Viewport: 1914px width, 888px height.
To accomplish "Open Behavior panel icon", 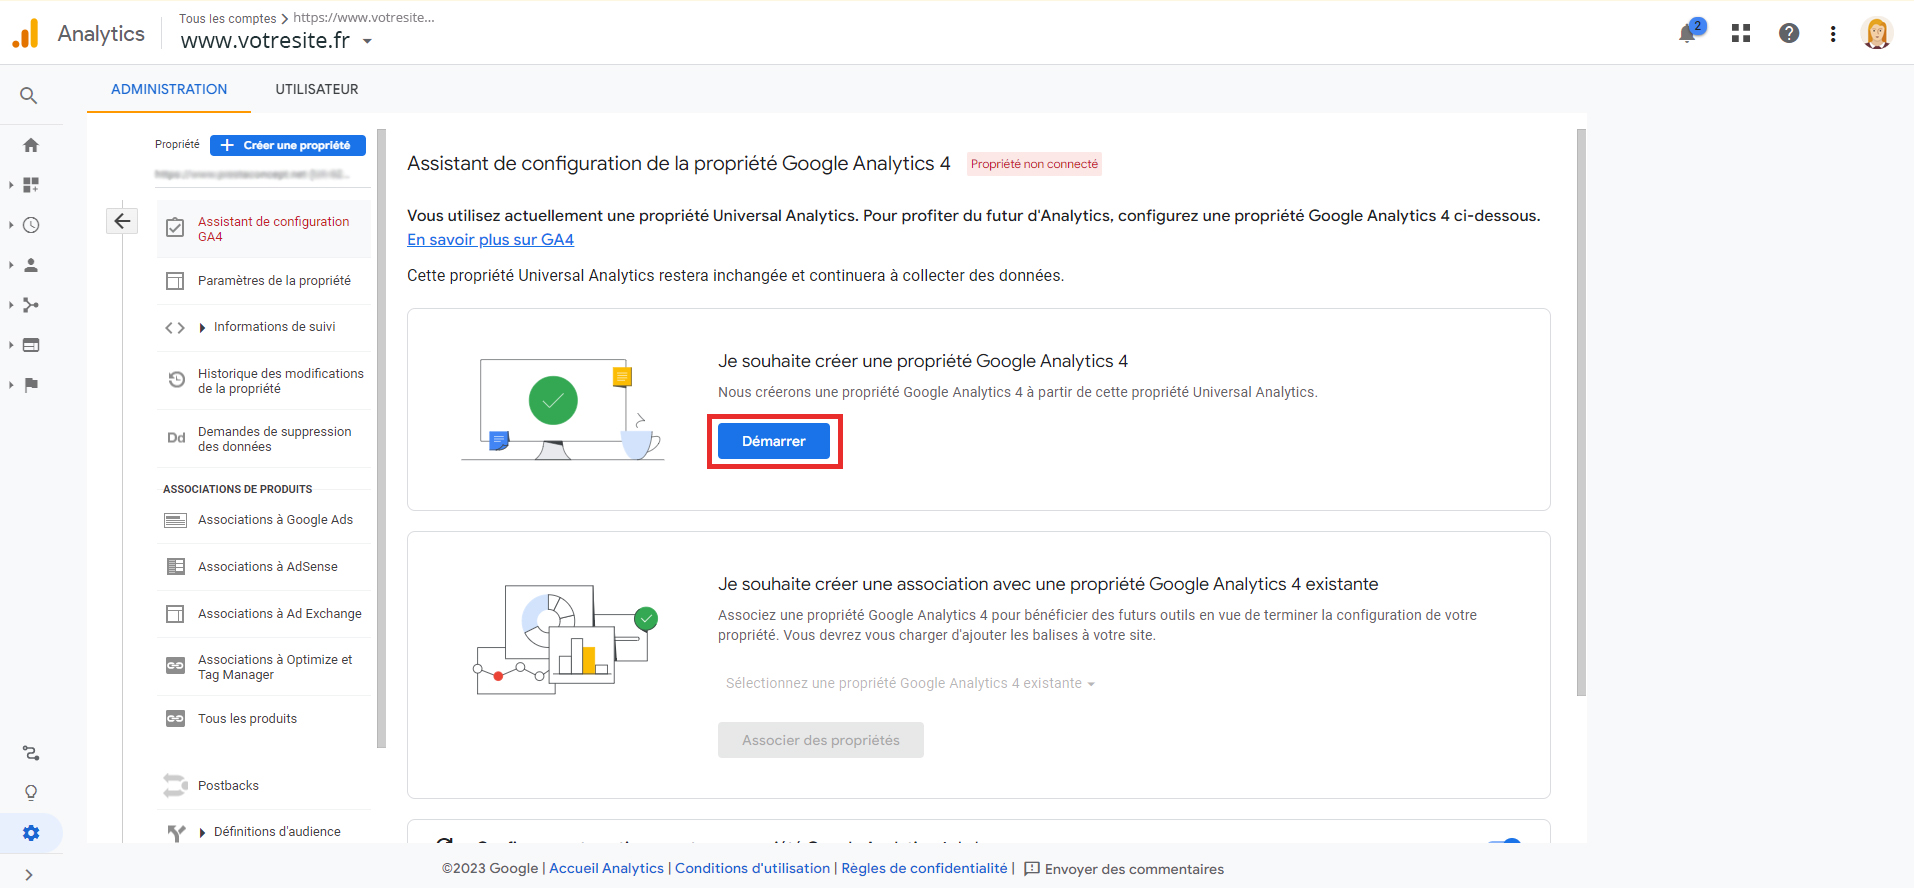I will [x=31, y=345].
